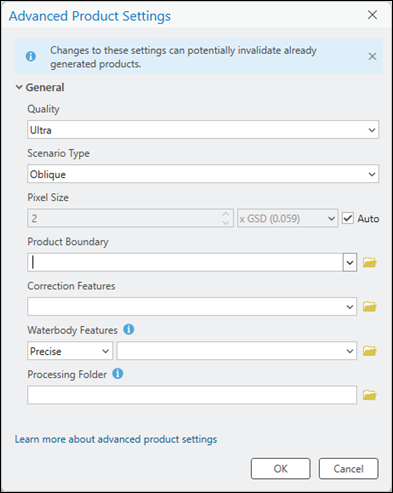
Task: Dismiss the settings warning banner
Action: tap(372, 56)
